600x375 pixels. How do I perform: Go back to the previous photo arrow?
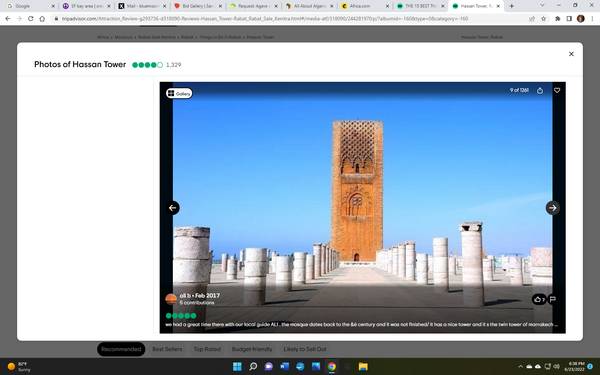coord(173,208)
